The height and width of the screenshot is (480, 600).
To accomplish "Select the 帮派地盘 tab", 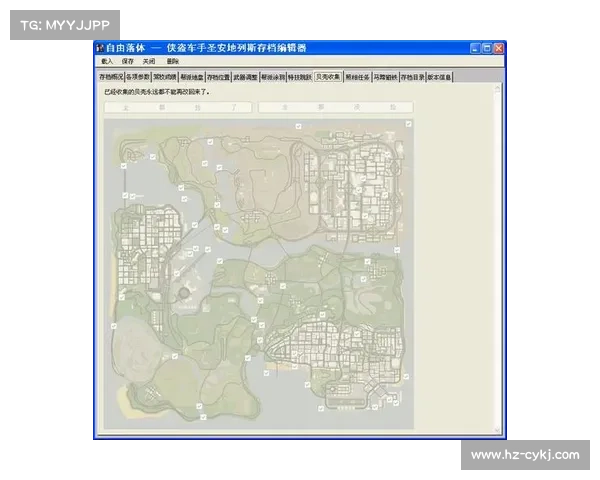I will coord(192,76).
